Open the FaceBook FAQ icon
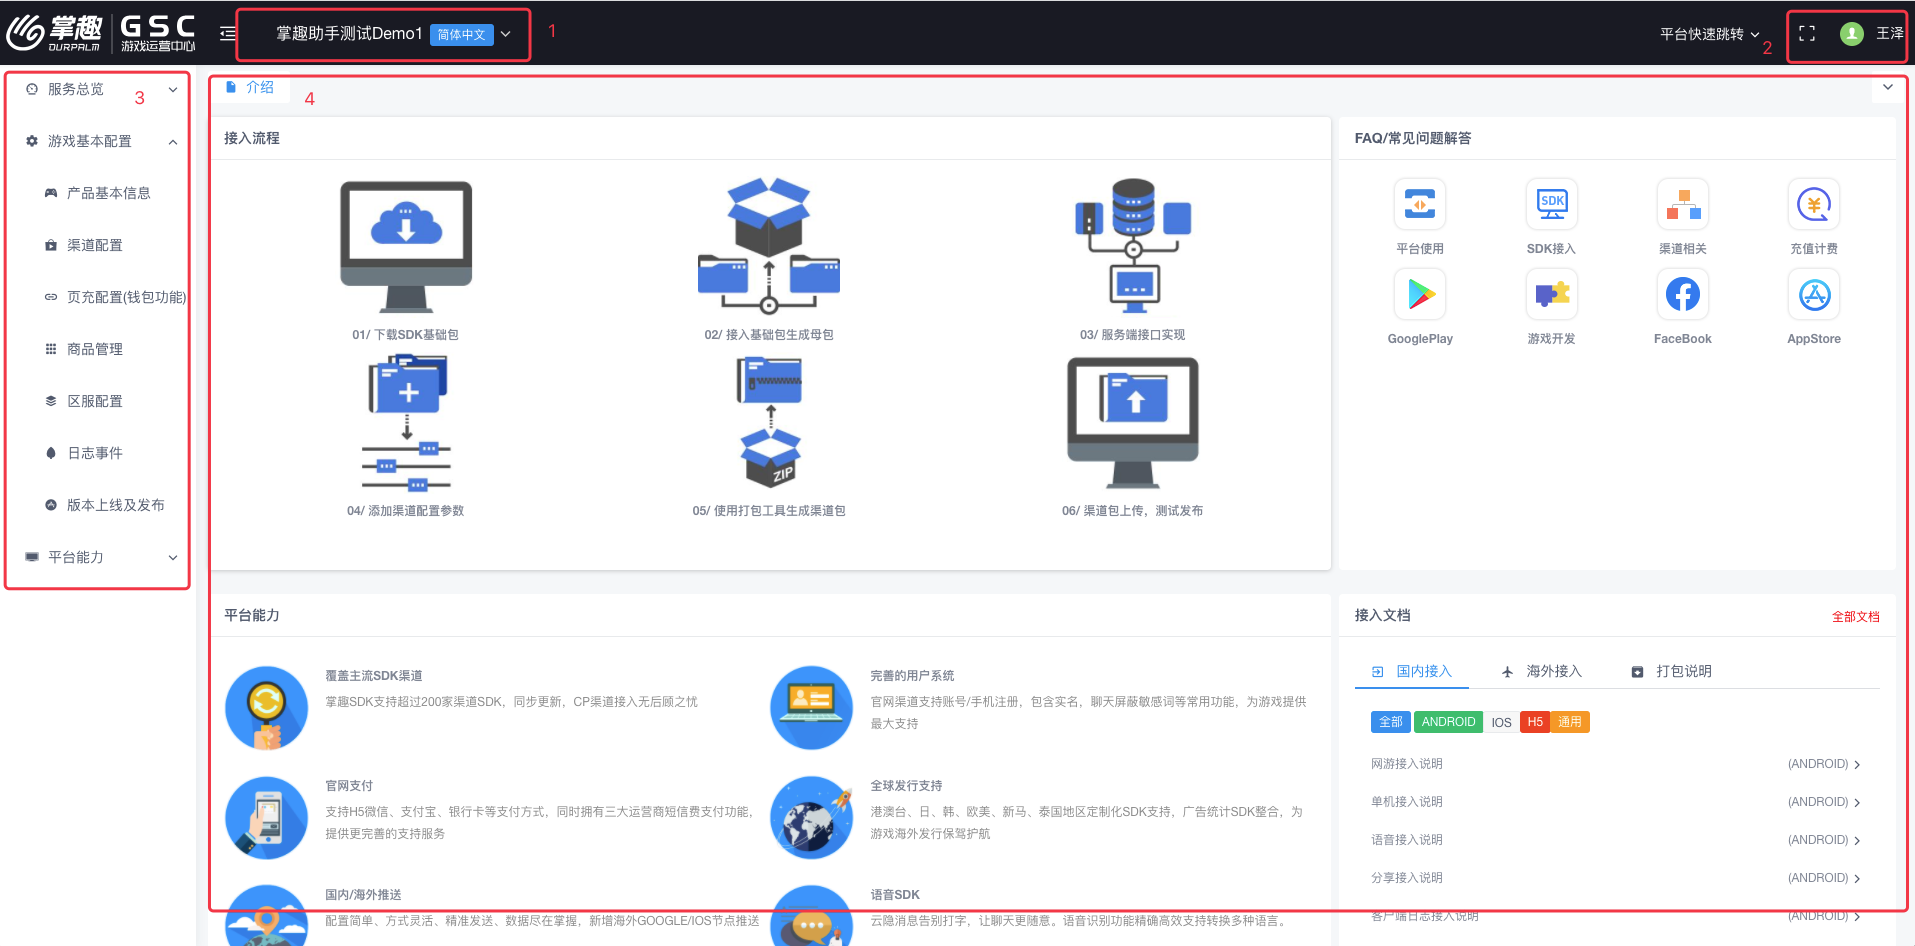The height and width of the screenshot is (946, 1915). click(x=1682, y=295)
